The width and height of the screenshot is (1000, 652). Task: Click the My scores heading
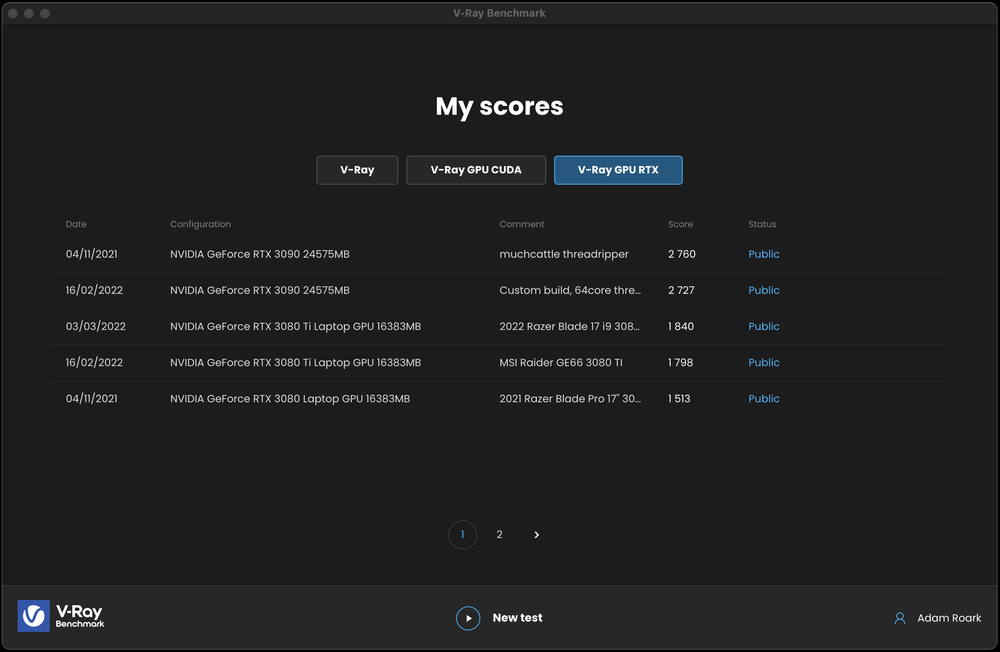[499, 106]
